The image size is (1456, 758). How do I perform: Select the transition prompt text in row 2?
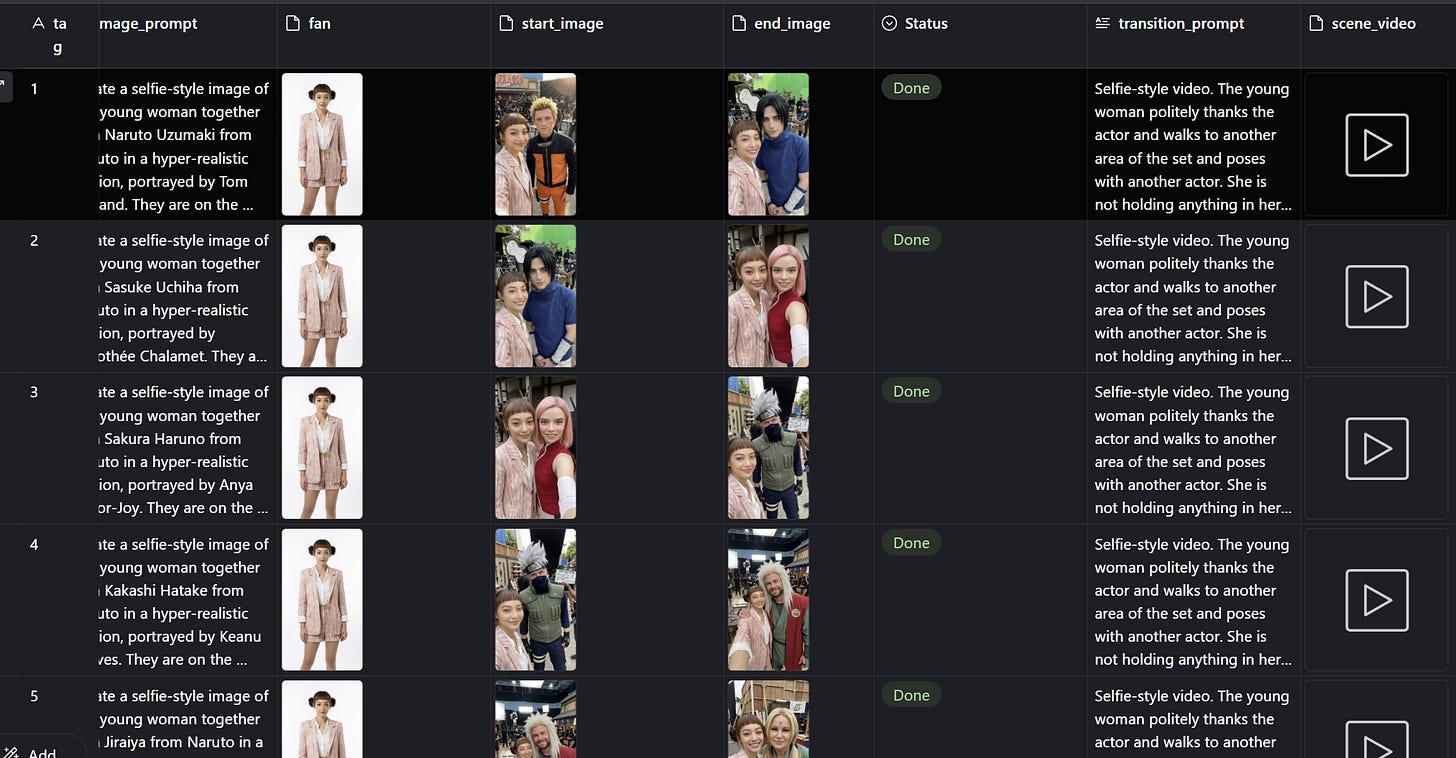[1192, 298]
